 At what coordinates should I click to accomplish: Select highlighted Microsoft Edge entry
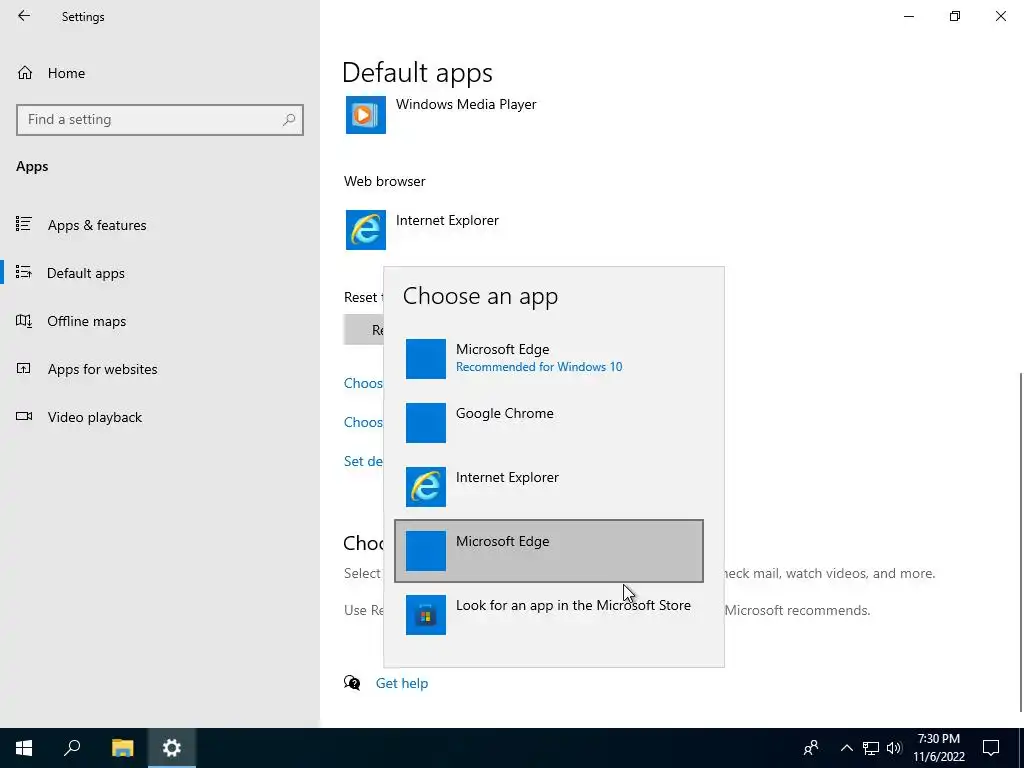click(549, 551)
